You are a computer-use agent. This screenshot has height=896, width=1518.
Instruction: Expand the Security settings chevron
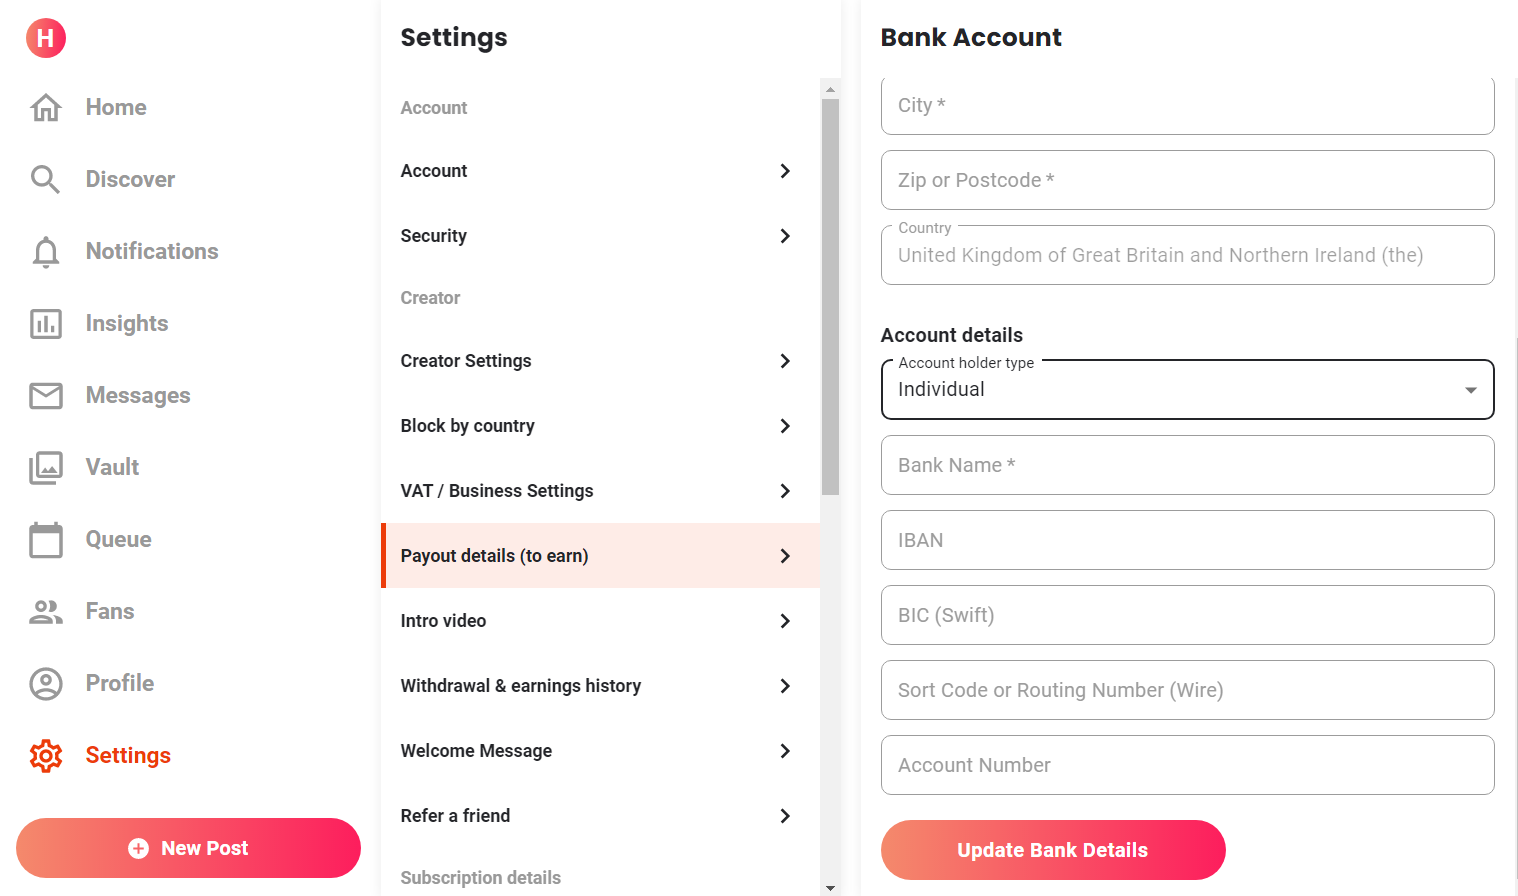tap(785, 236)
